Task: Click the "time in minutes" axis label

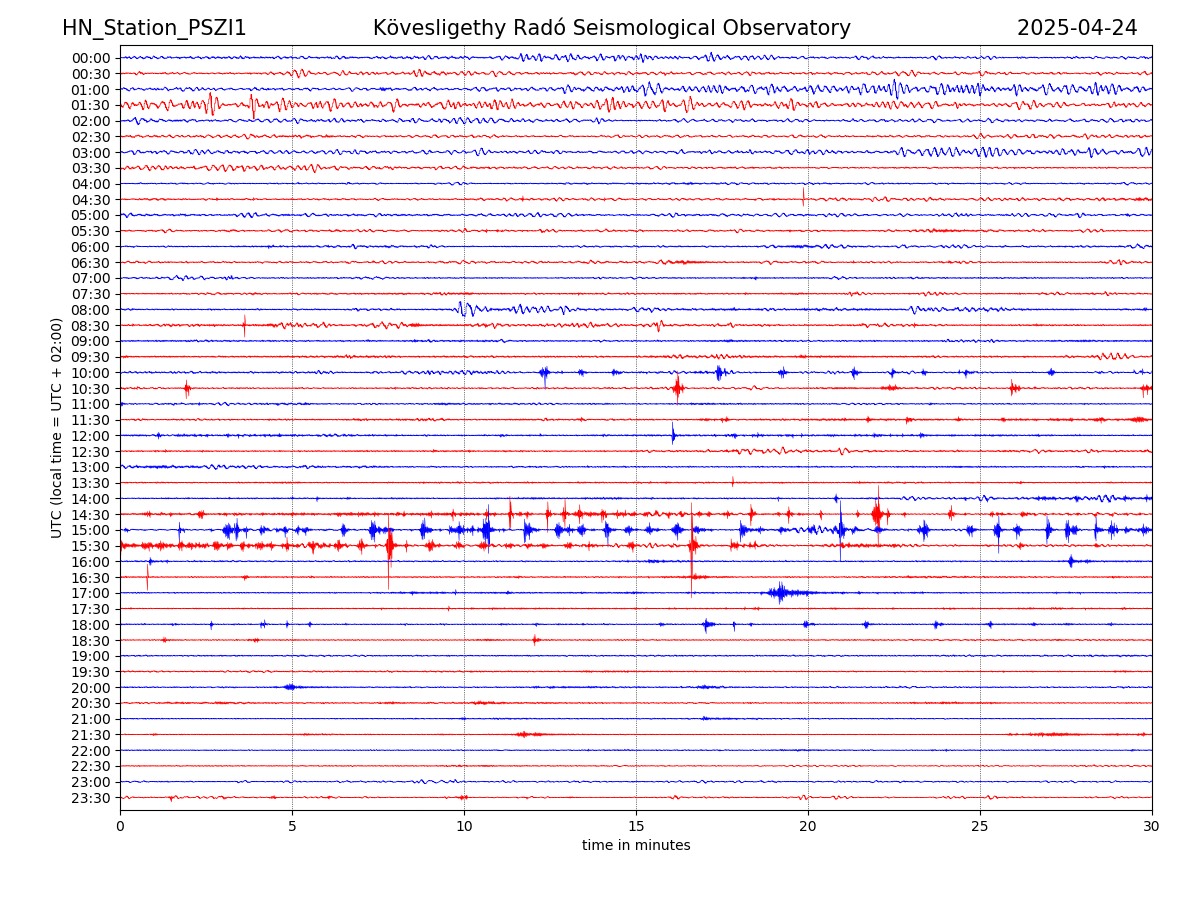Action: pyautogui.click(x=636, y=846)
